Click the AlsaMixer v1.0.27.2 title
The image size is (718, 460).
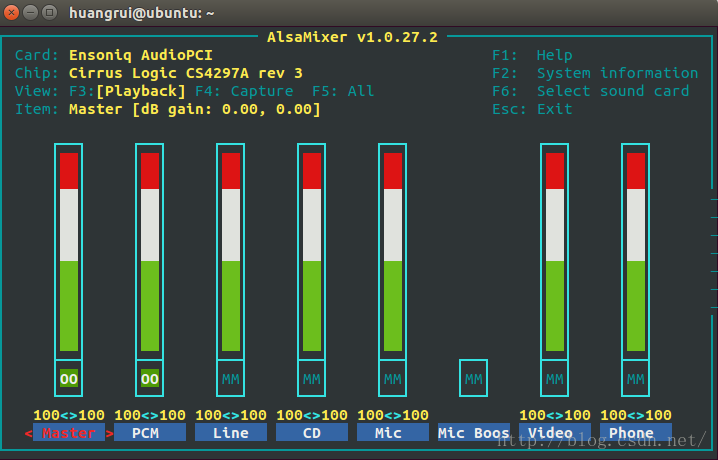coord(352,37)
